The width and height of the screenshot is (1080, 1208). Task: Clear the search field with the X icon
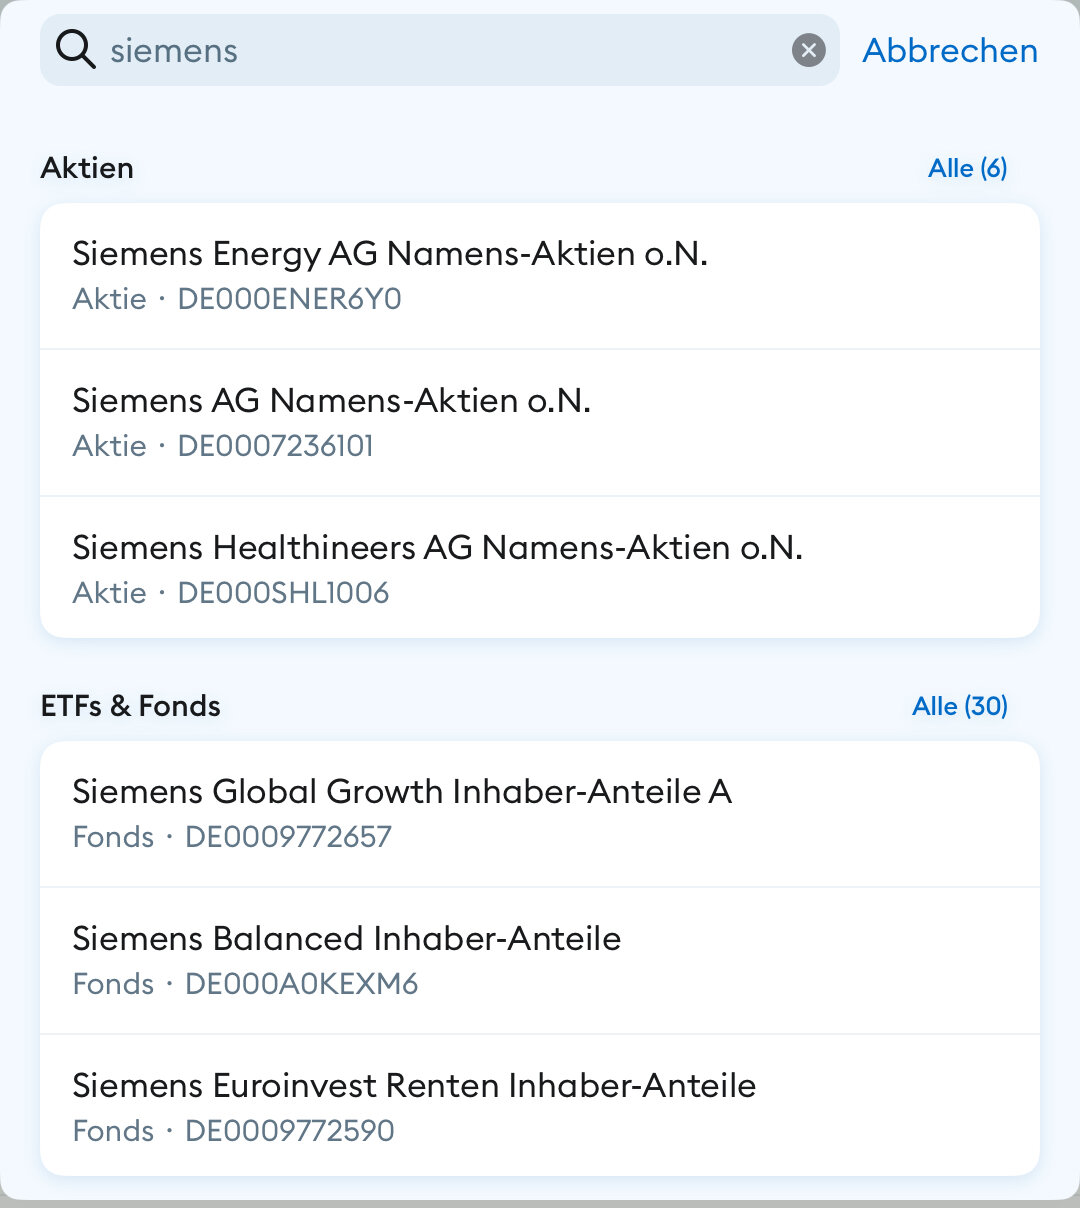[x=808, y=50]
